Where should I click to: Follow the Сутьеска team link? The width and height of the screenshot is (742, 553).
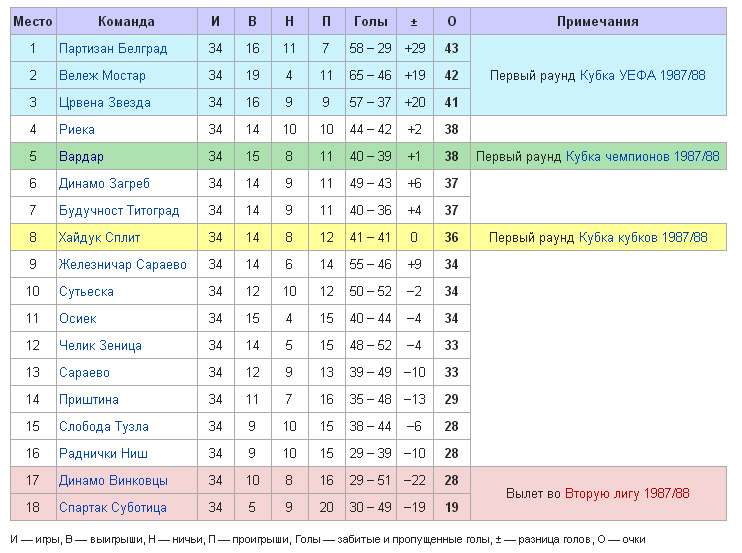coord(86,291)
